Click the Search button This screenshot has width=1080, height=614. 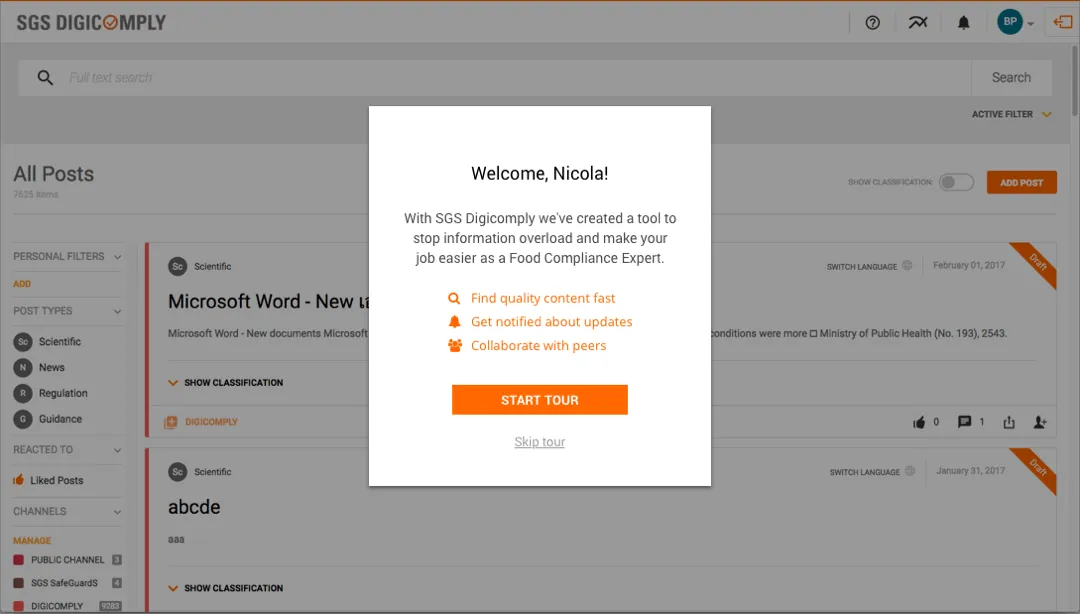[x=1011, y=78]
